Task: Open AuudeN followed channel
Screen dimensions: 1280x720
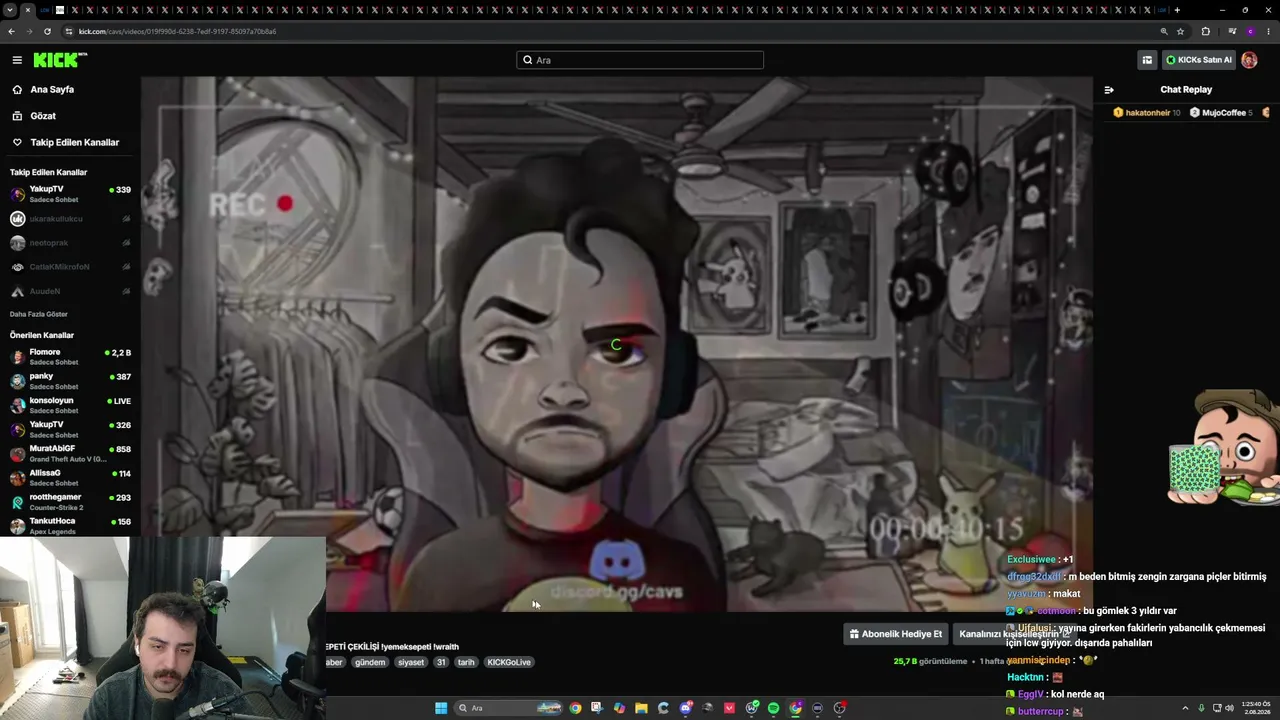Action: point(70,291)
